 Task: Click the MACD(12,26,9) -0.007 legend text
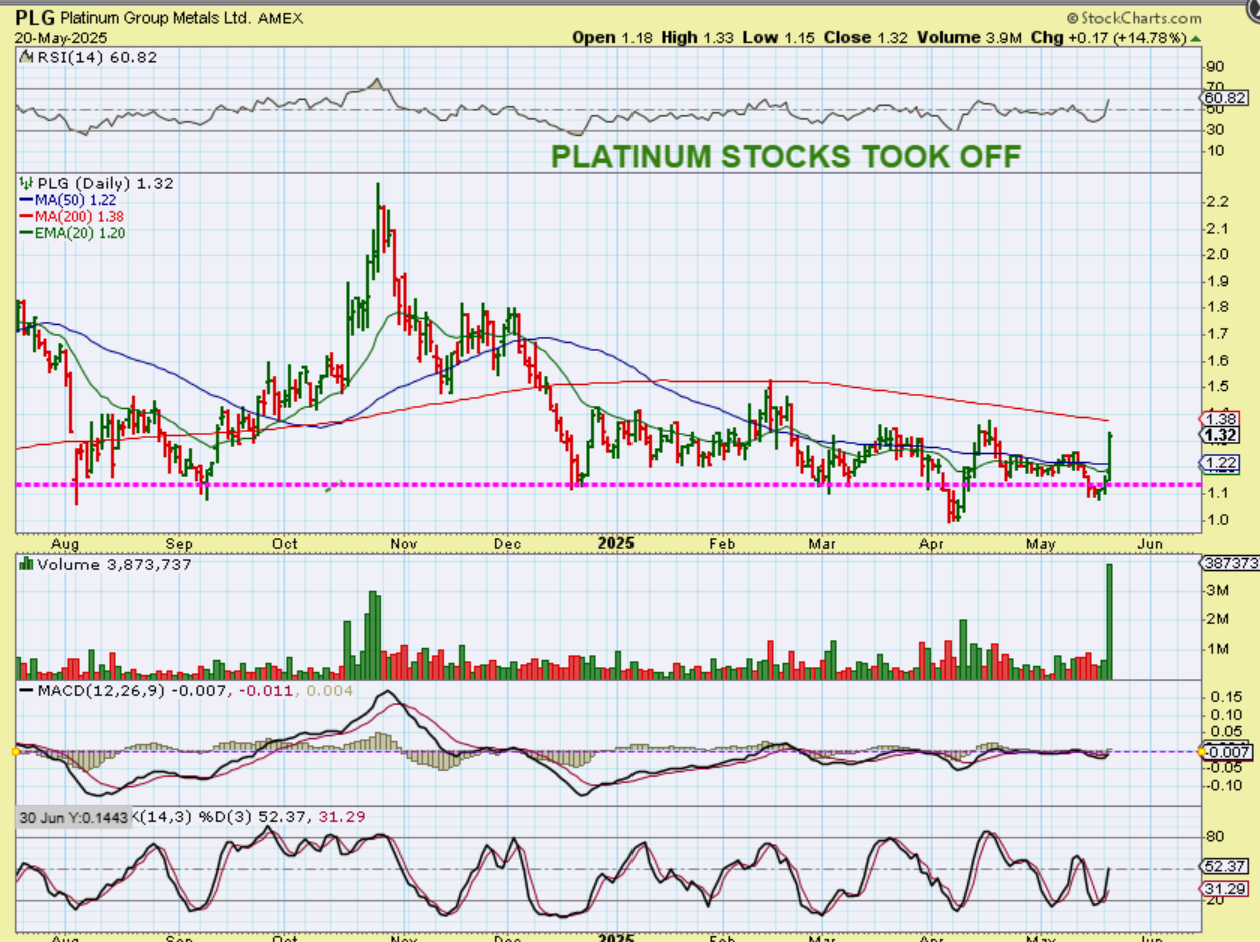coord(131,692)
